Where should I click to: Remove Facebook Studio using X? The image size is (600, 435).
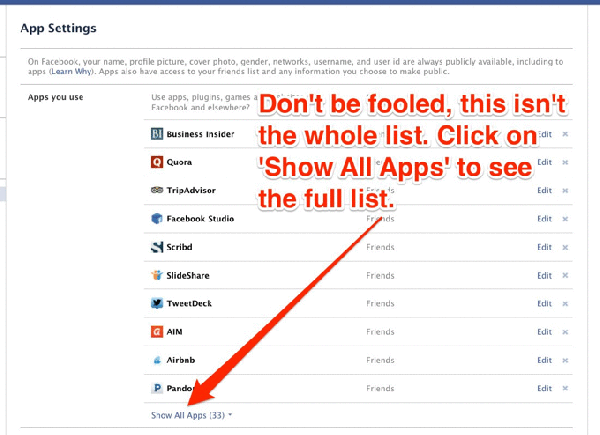coord(565,219)
